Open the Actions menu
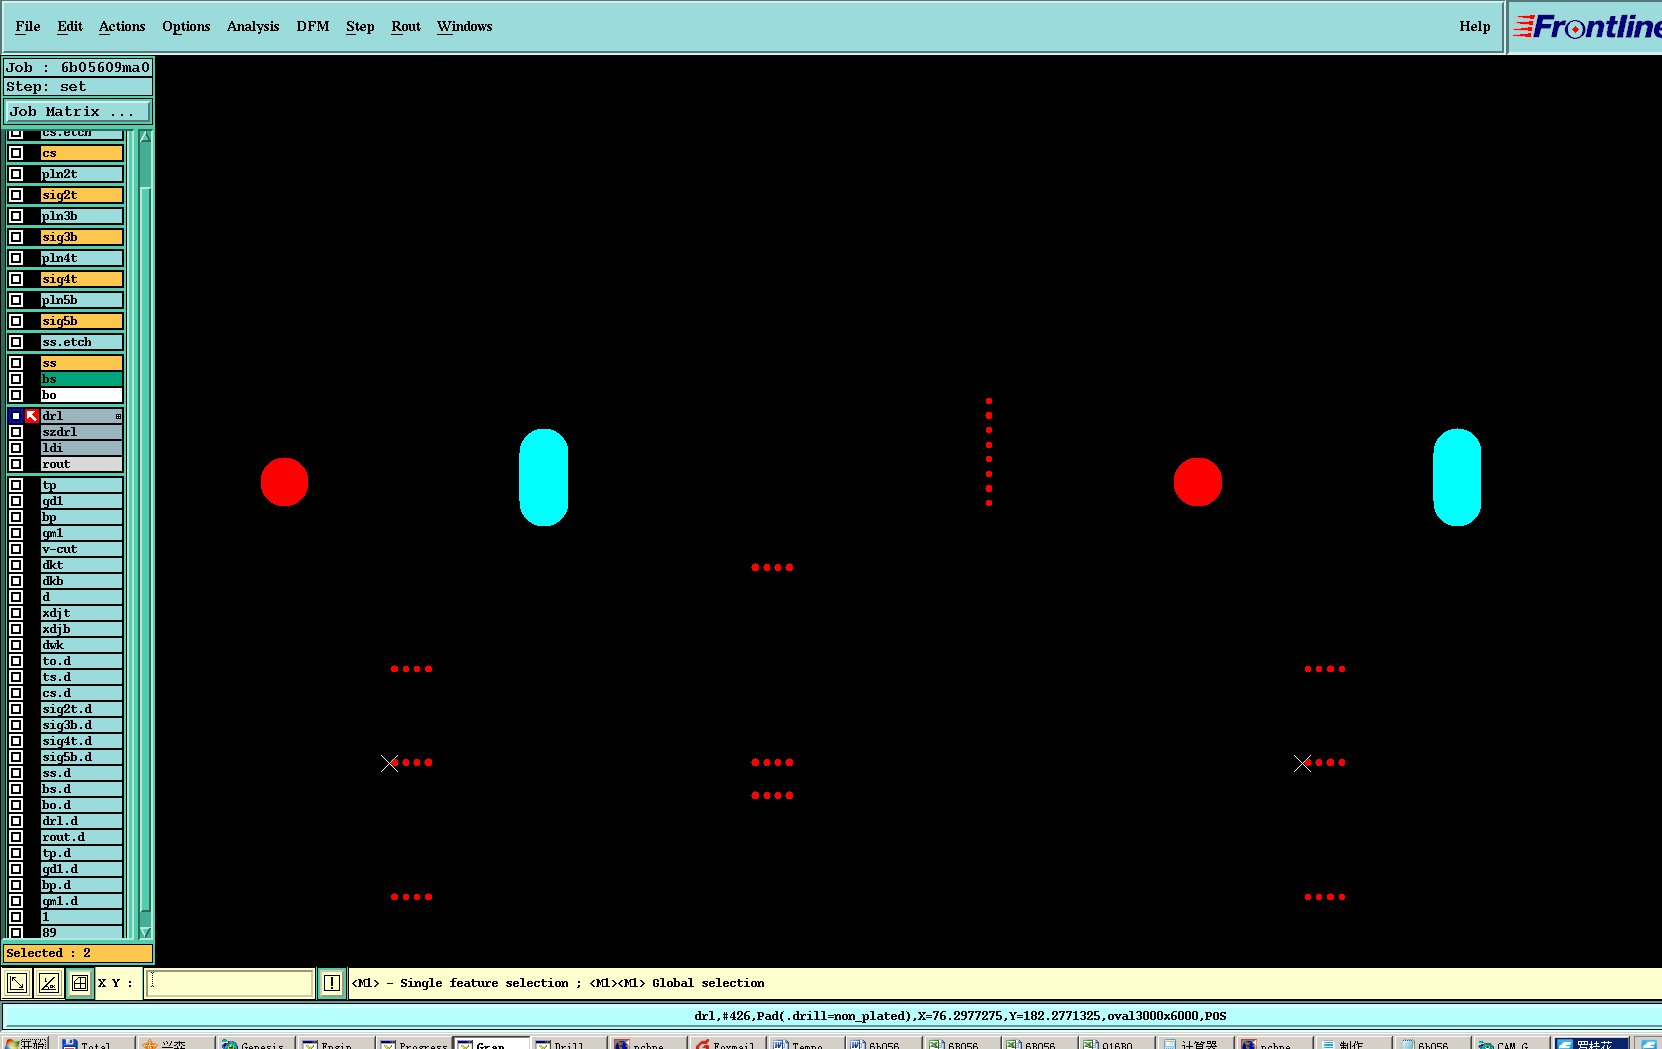The image size is (1662, 1049). [x=122, y=26]
